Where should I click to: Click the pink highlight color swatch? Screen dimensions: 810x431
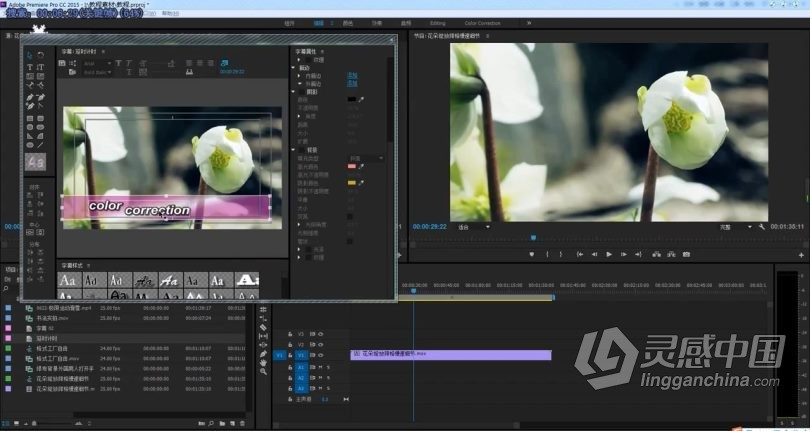(x=352, y=166)
